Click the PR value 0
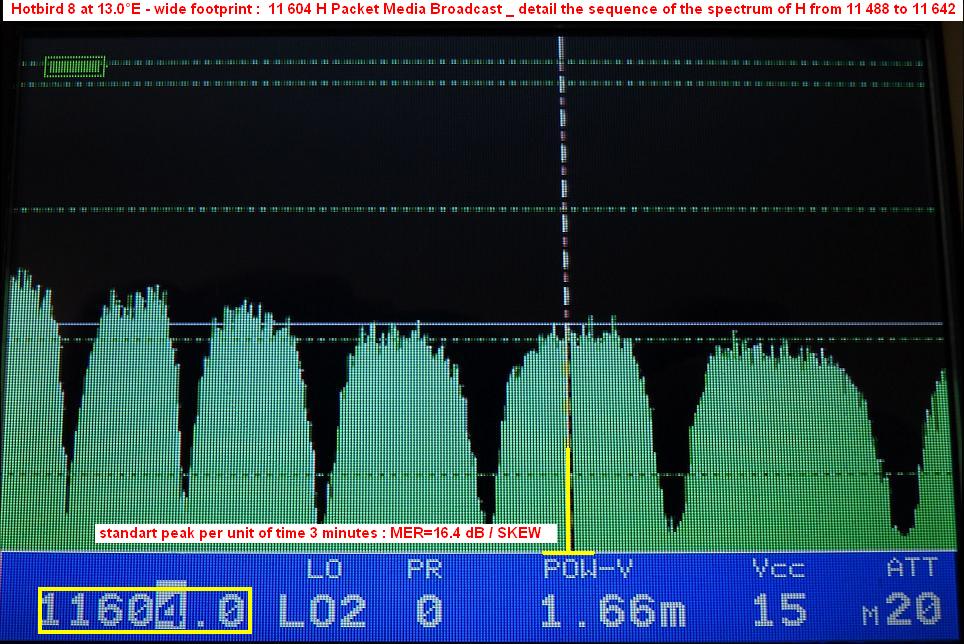Screen dimensions: 964x644 click(x=428, y=610)
